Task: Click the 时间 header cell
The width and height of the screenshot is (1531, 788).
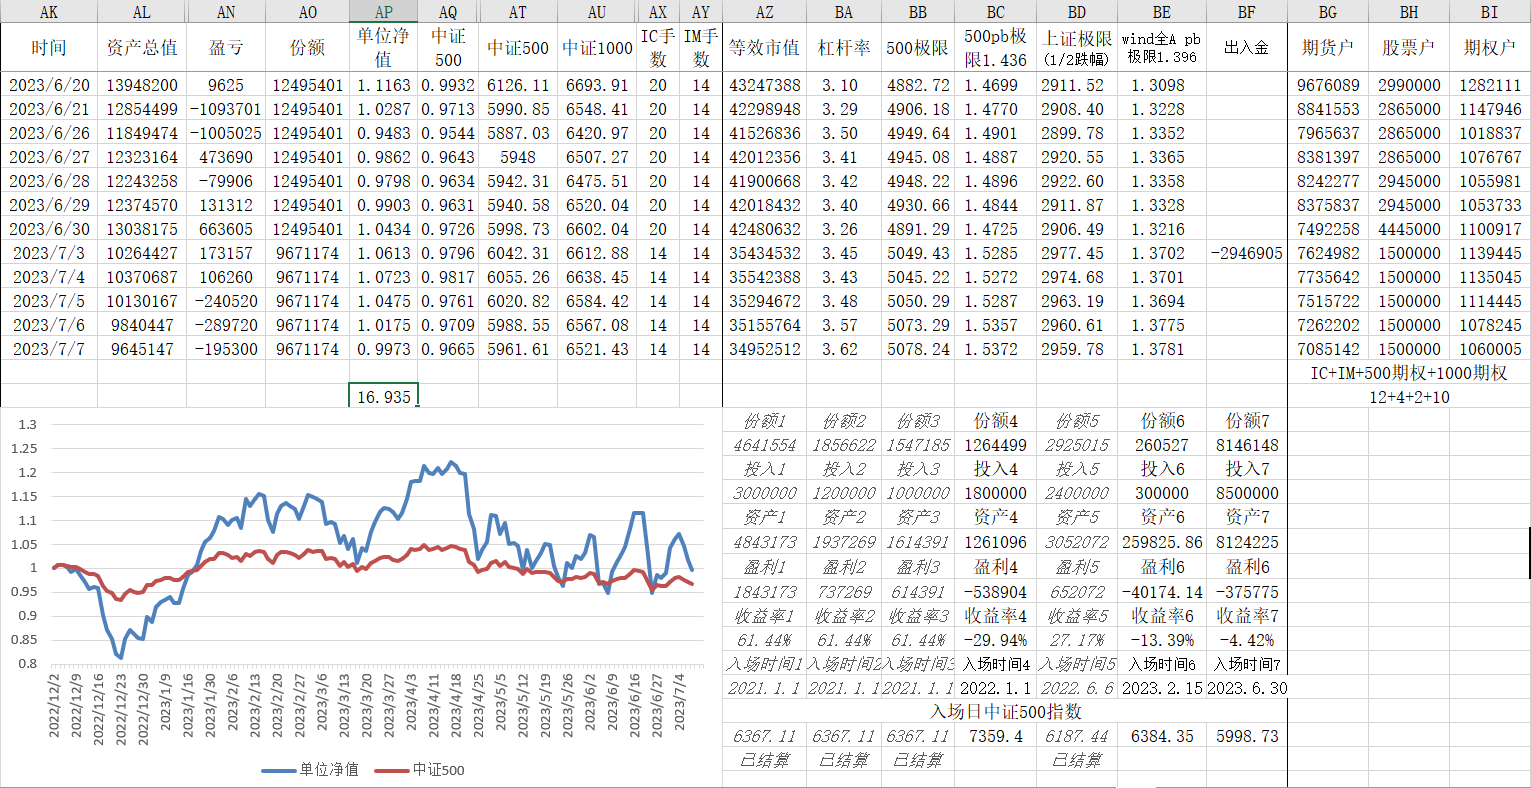Action: point(49,48)
